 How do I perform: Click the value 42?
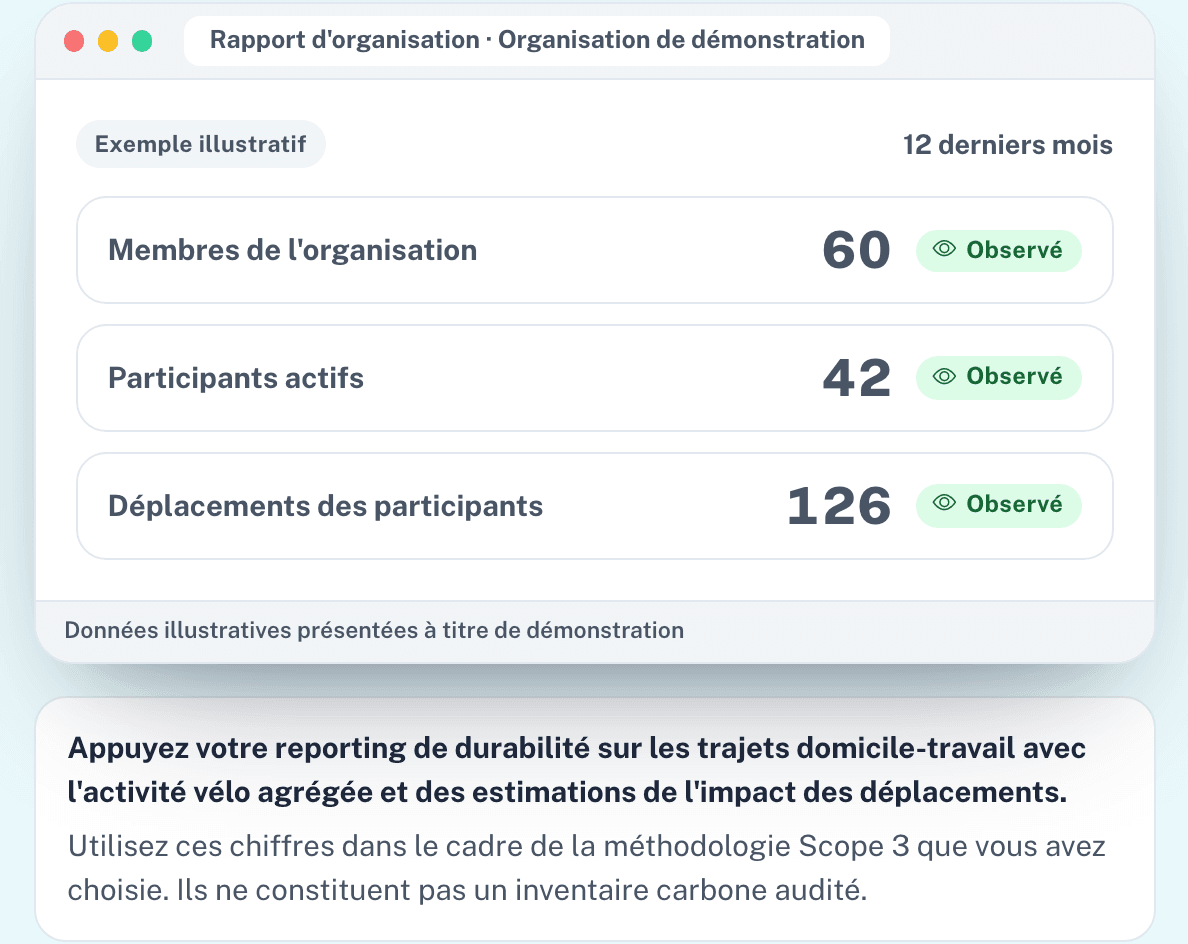pos(856,377)
